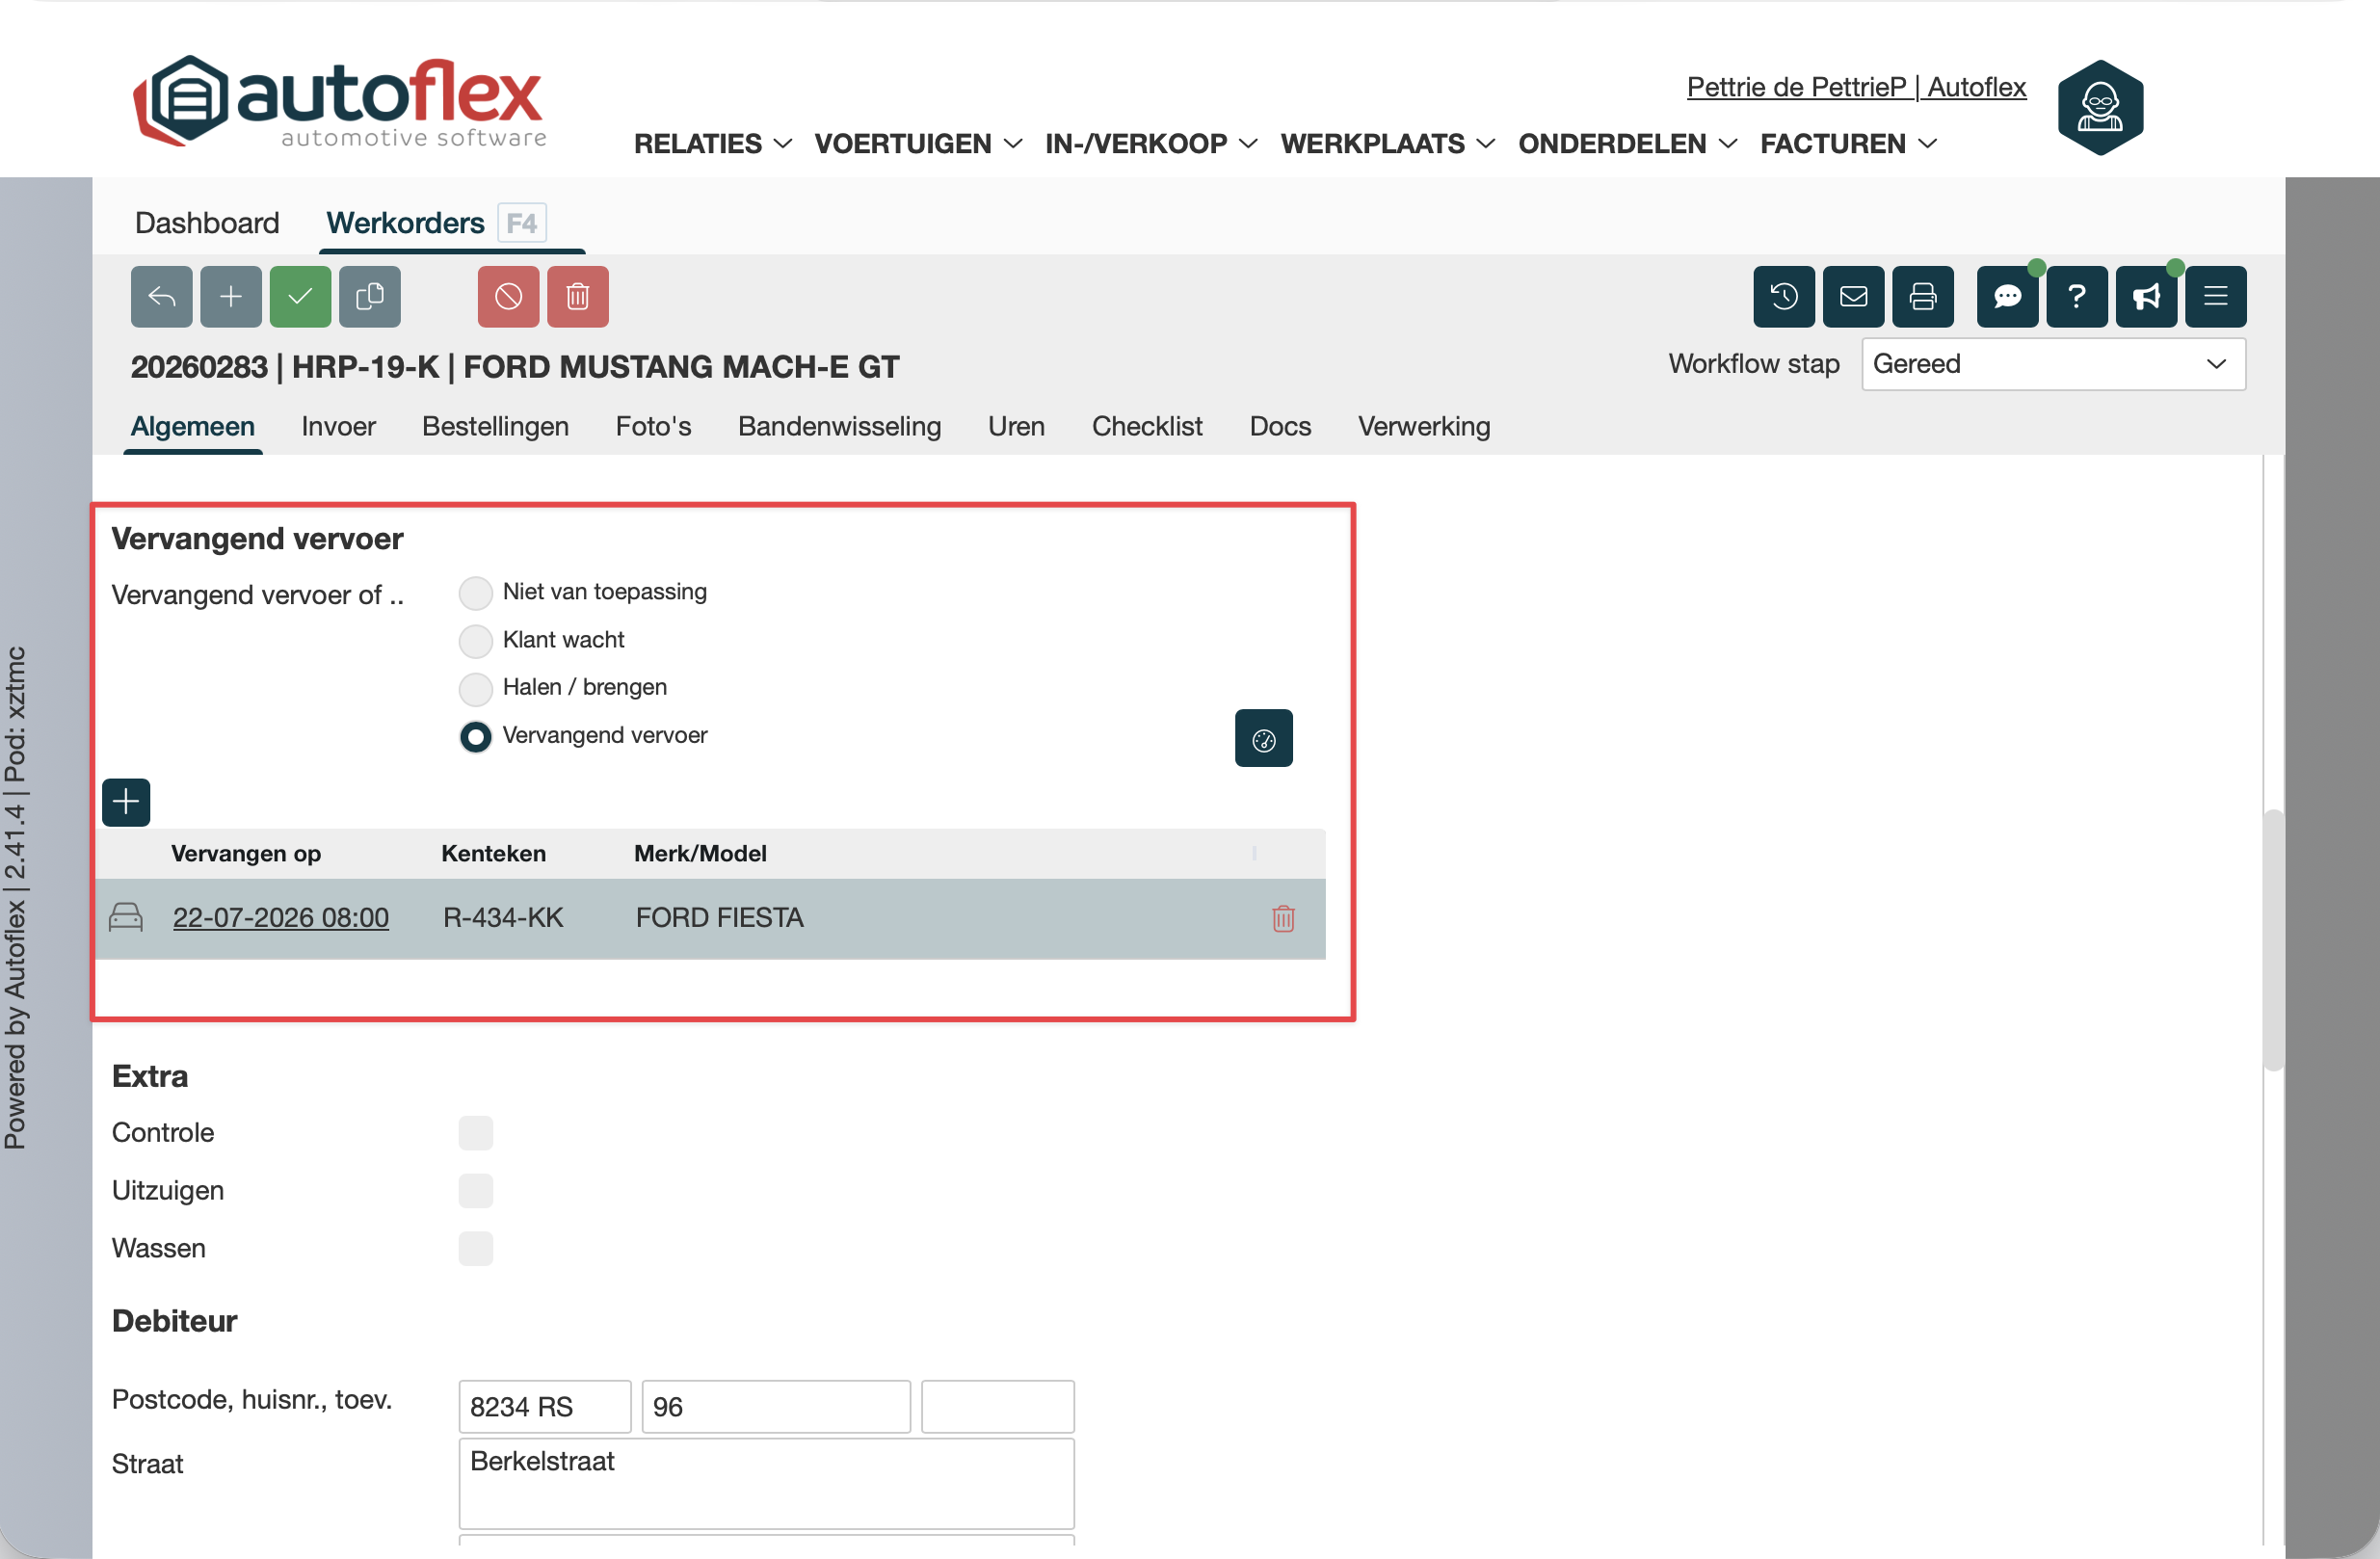The image size is (2380, 1559).
Task: Open planner icon beside Vervangend vervoer
Action: (x=1264, y=738)
